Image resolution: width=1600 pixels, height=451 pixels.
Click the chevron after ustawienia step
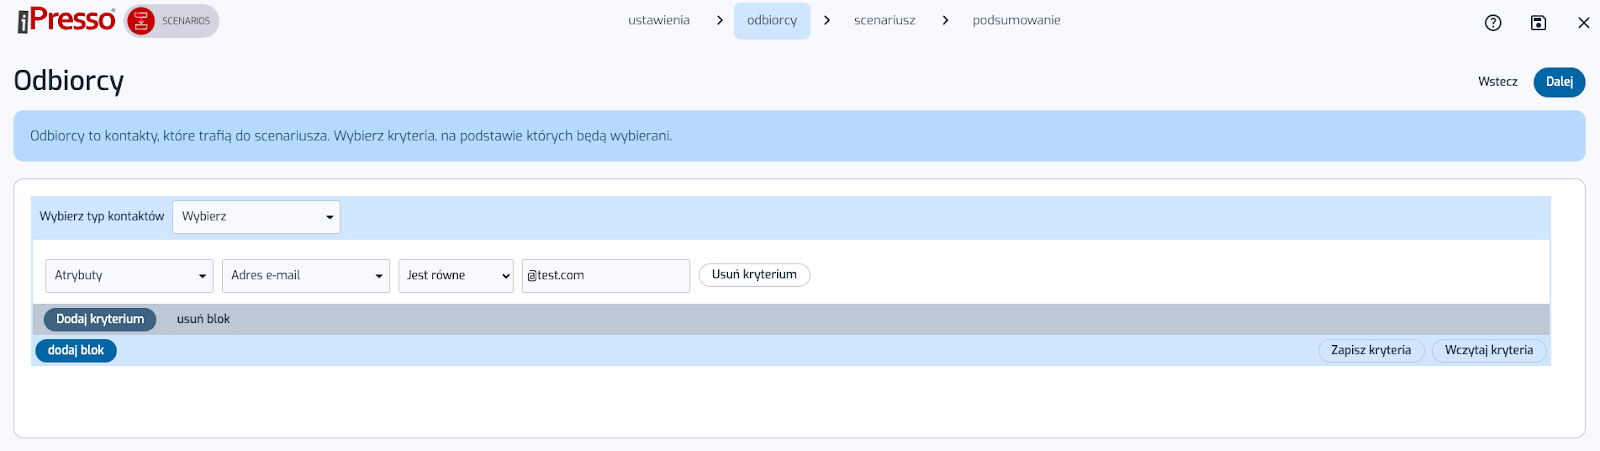[x=719, y=20]
